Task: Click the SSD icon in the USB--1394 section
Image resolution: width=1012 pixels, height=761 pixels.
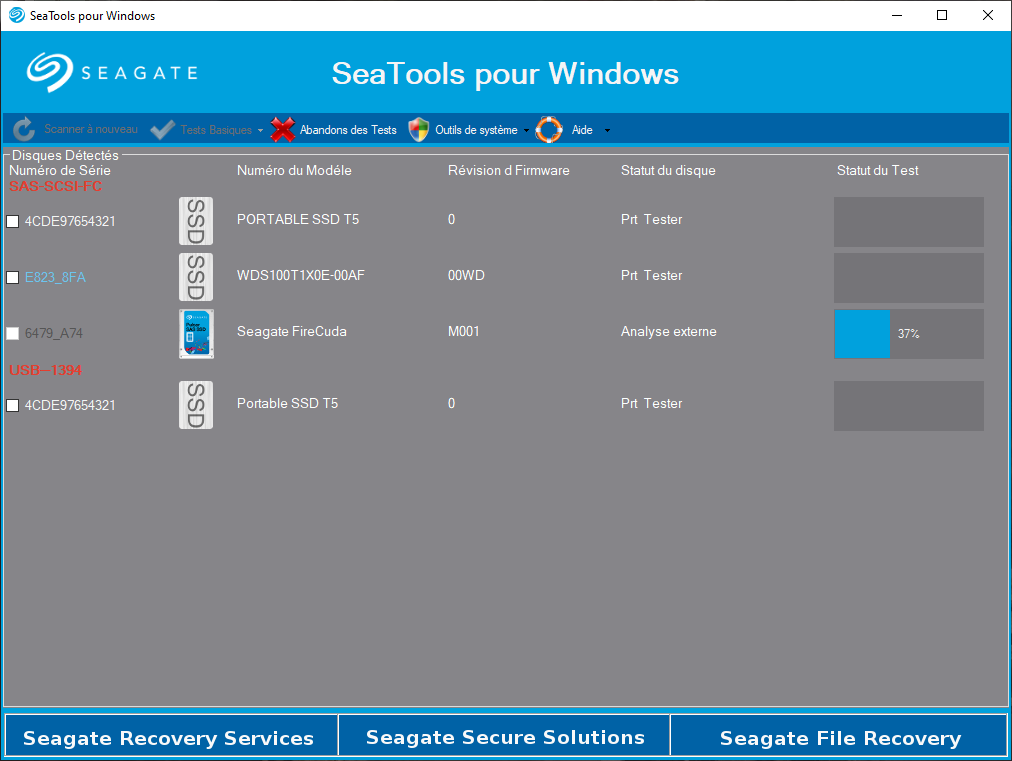Action: pyautogui.click(x=196, y=405)
